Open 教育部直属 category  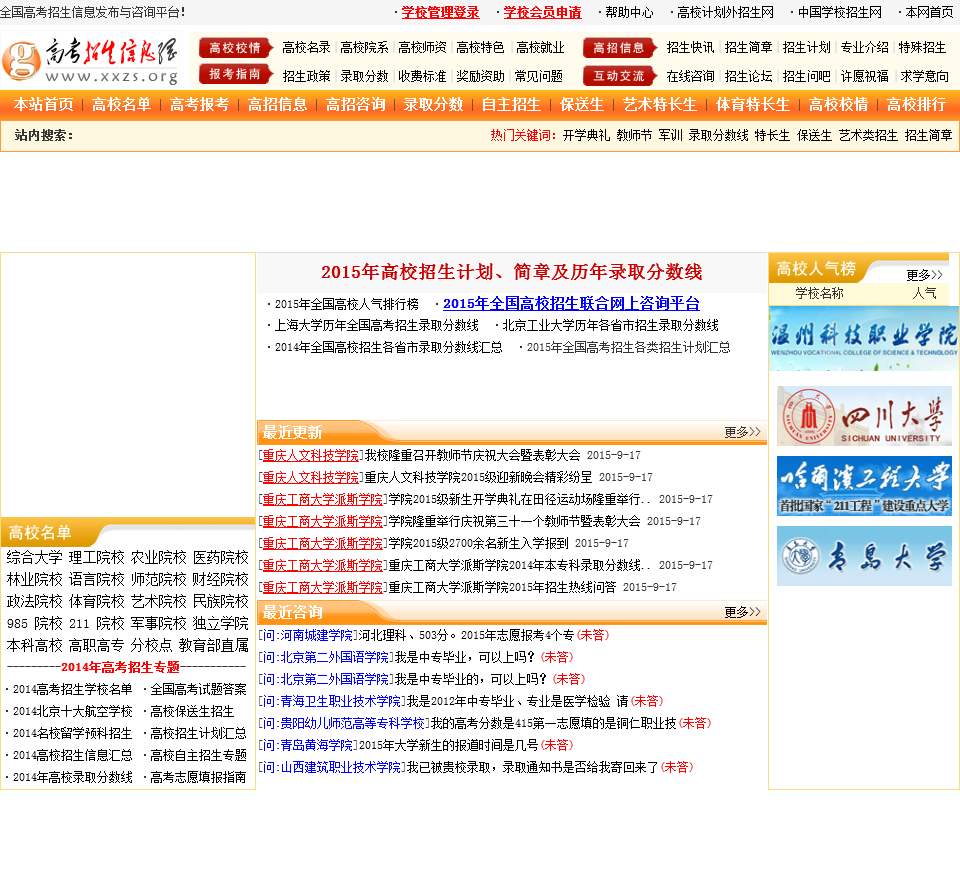click(214, 646)
